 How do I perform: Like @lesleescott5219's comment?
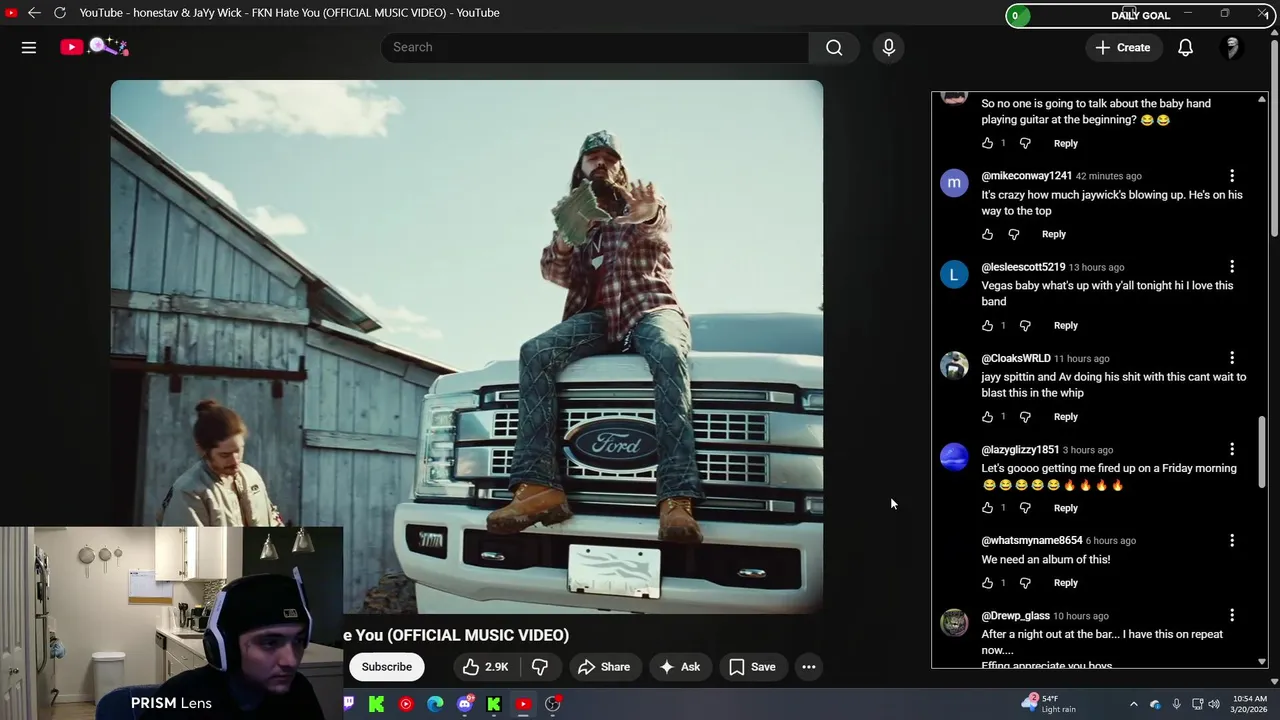coord(988,325)
